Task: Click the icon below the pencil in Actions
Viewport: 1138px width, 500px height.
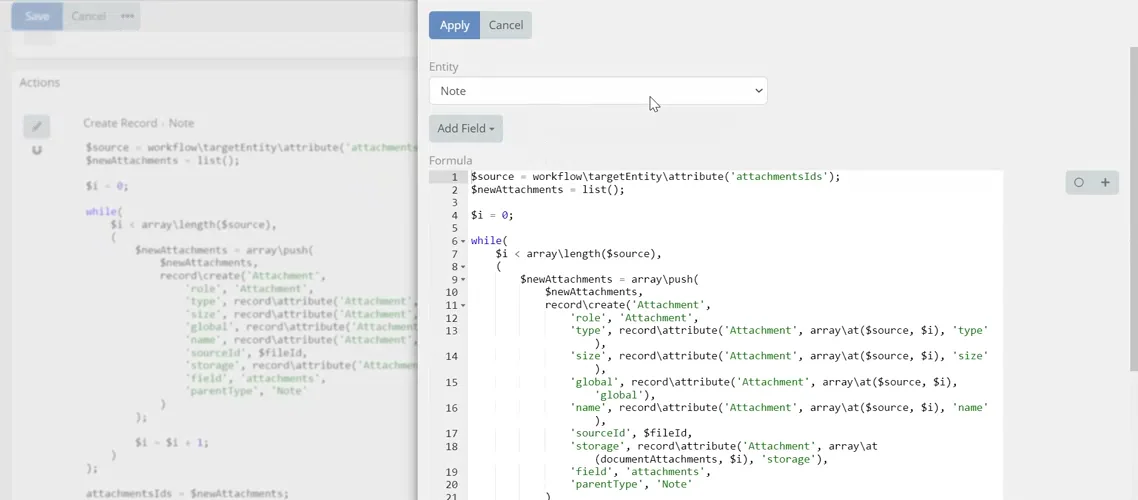Action: click(37, 150)
